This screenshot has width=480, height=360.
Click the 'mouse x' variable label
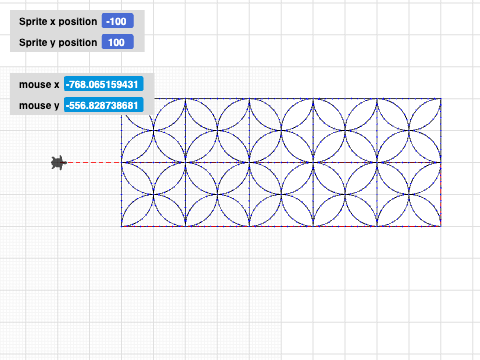click(39, 85)
